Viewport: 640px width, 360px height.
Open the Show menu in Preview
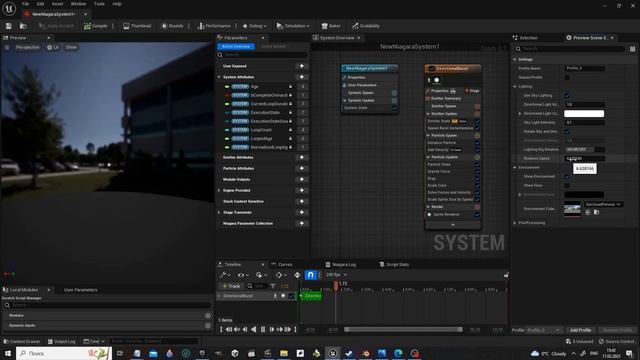pyautogui.click(x=71, y=47)
